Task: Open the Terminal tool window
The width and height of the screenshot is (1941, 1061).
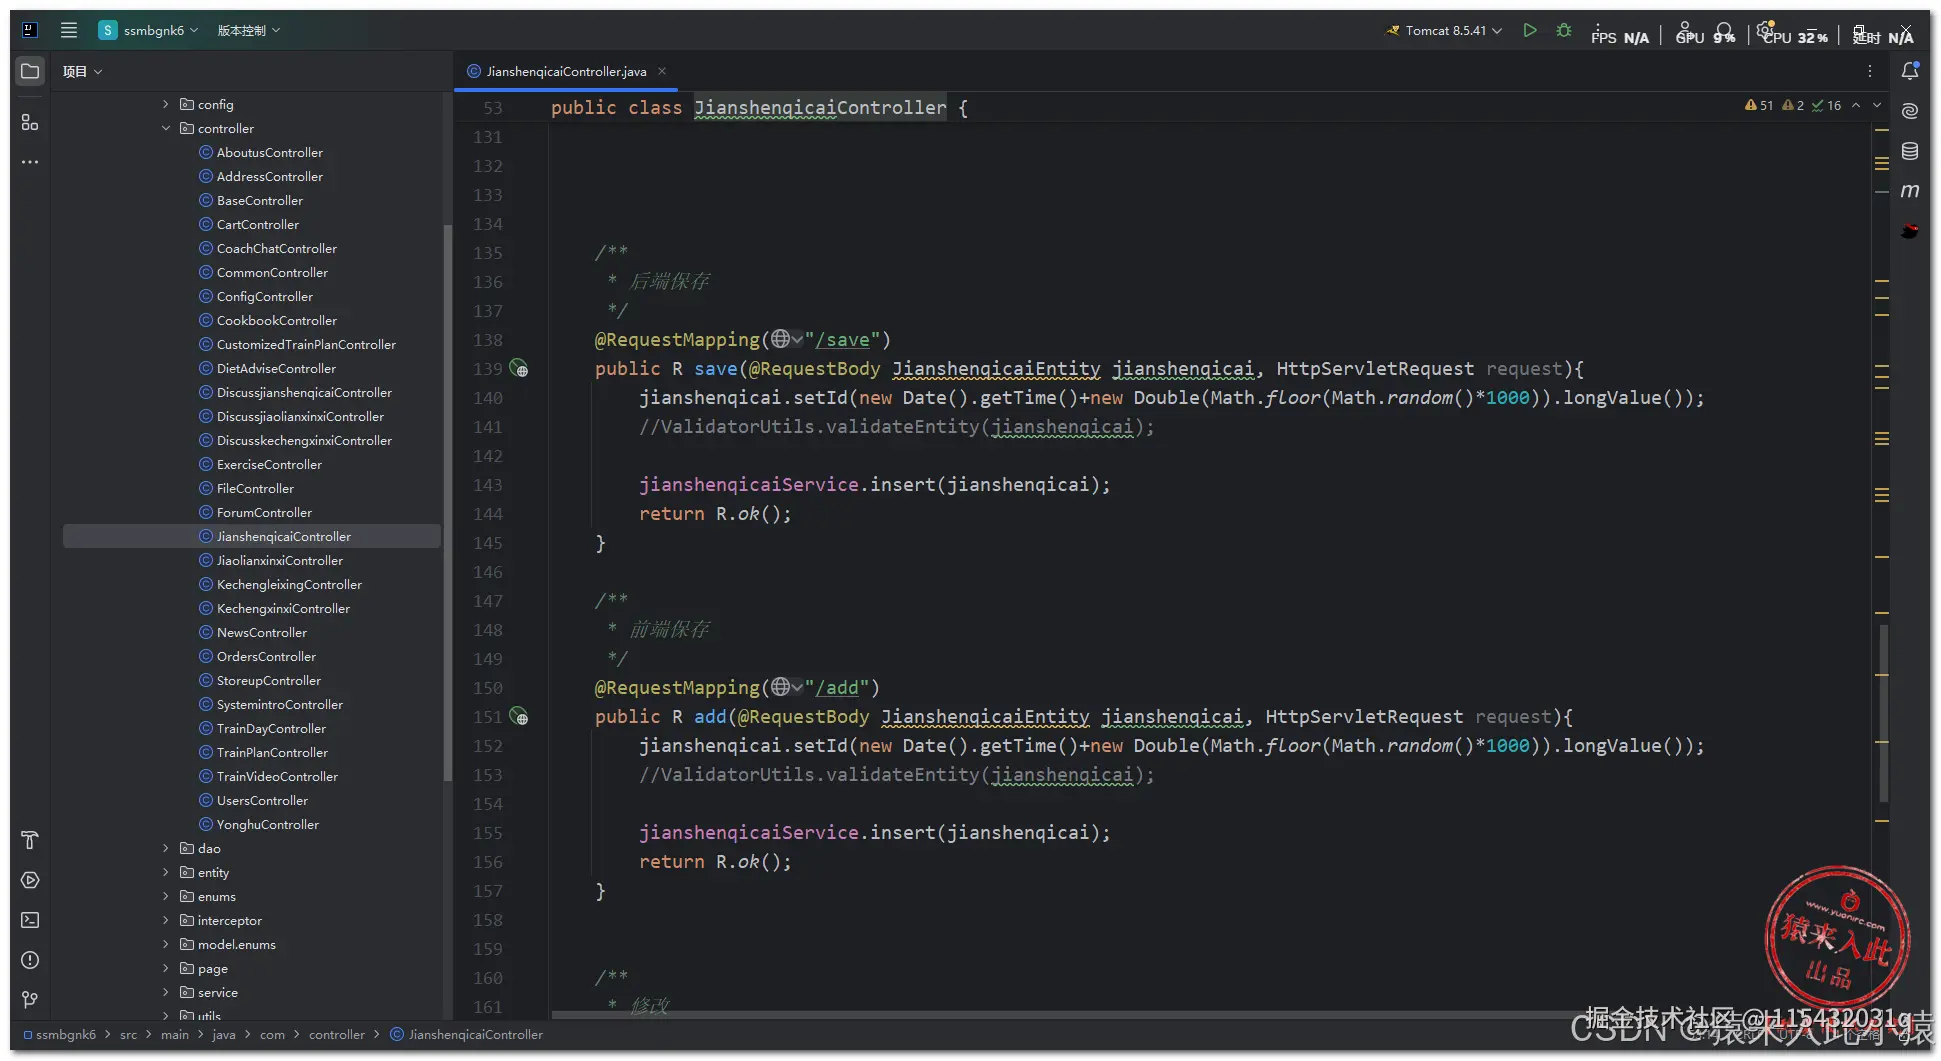Action: tap(30, 920)
